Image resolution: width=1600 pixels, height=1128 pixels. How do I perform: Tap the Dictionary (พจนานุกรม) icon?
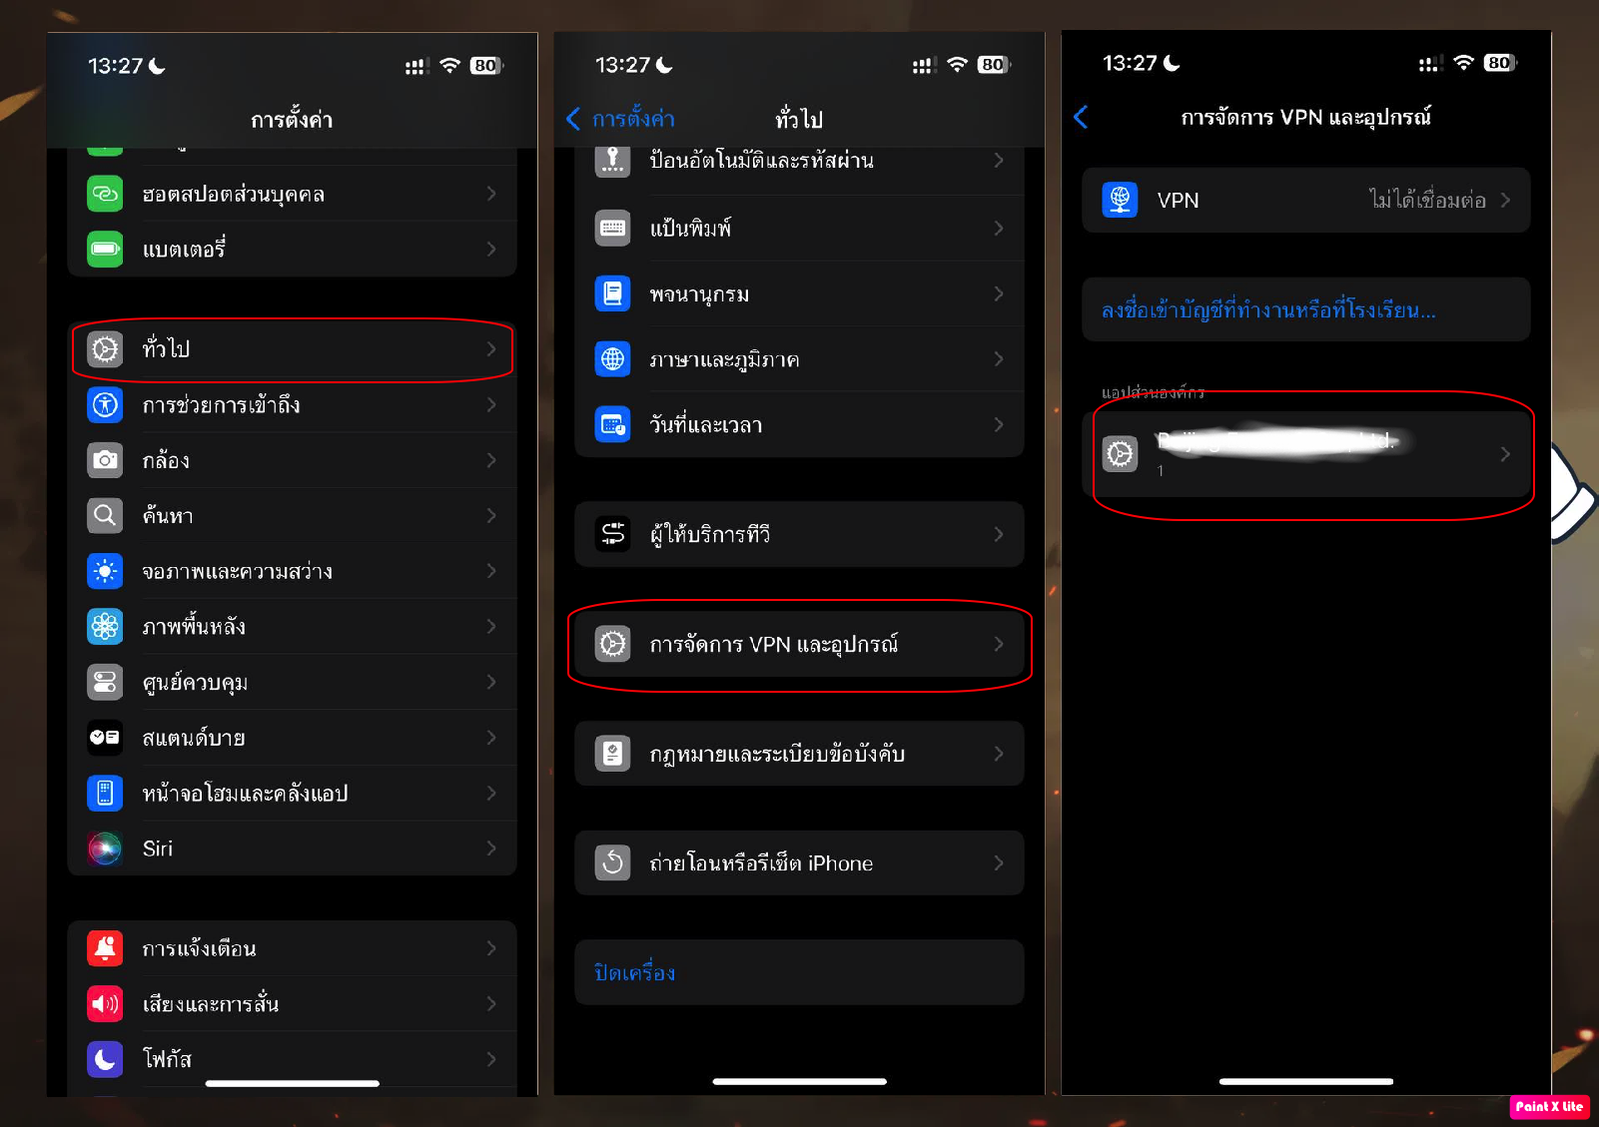pyautogui.click(x=613, y=294)
